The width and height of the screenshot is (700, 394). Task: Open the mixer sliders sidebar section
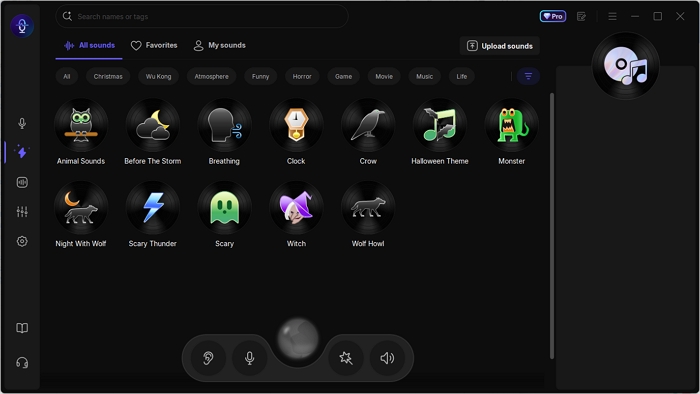tap(22, 212)
